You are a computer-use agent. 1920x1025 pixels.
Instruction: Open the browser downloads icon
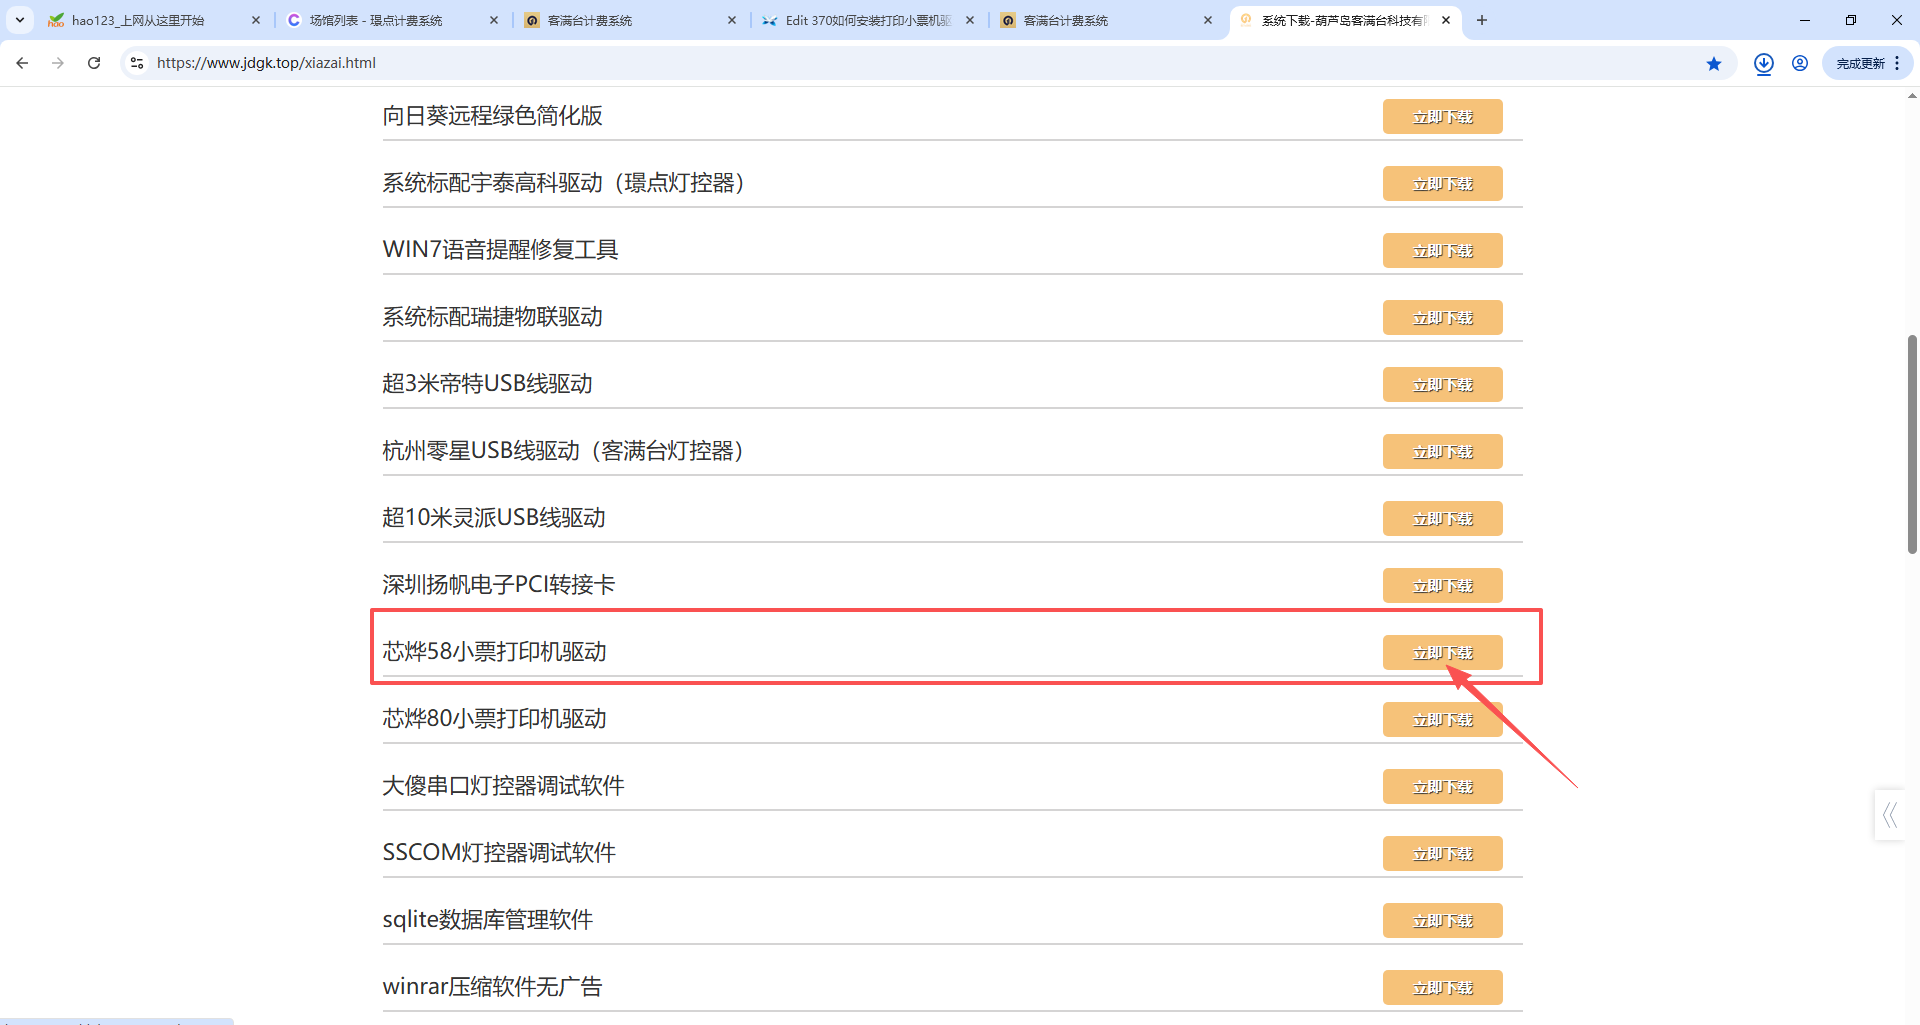point(1764,64)
